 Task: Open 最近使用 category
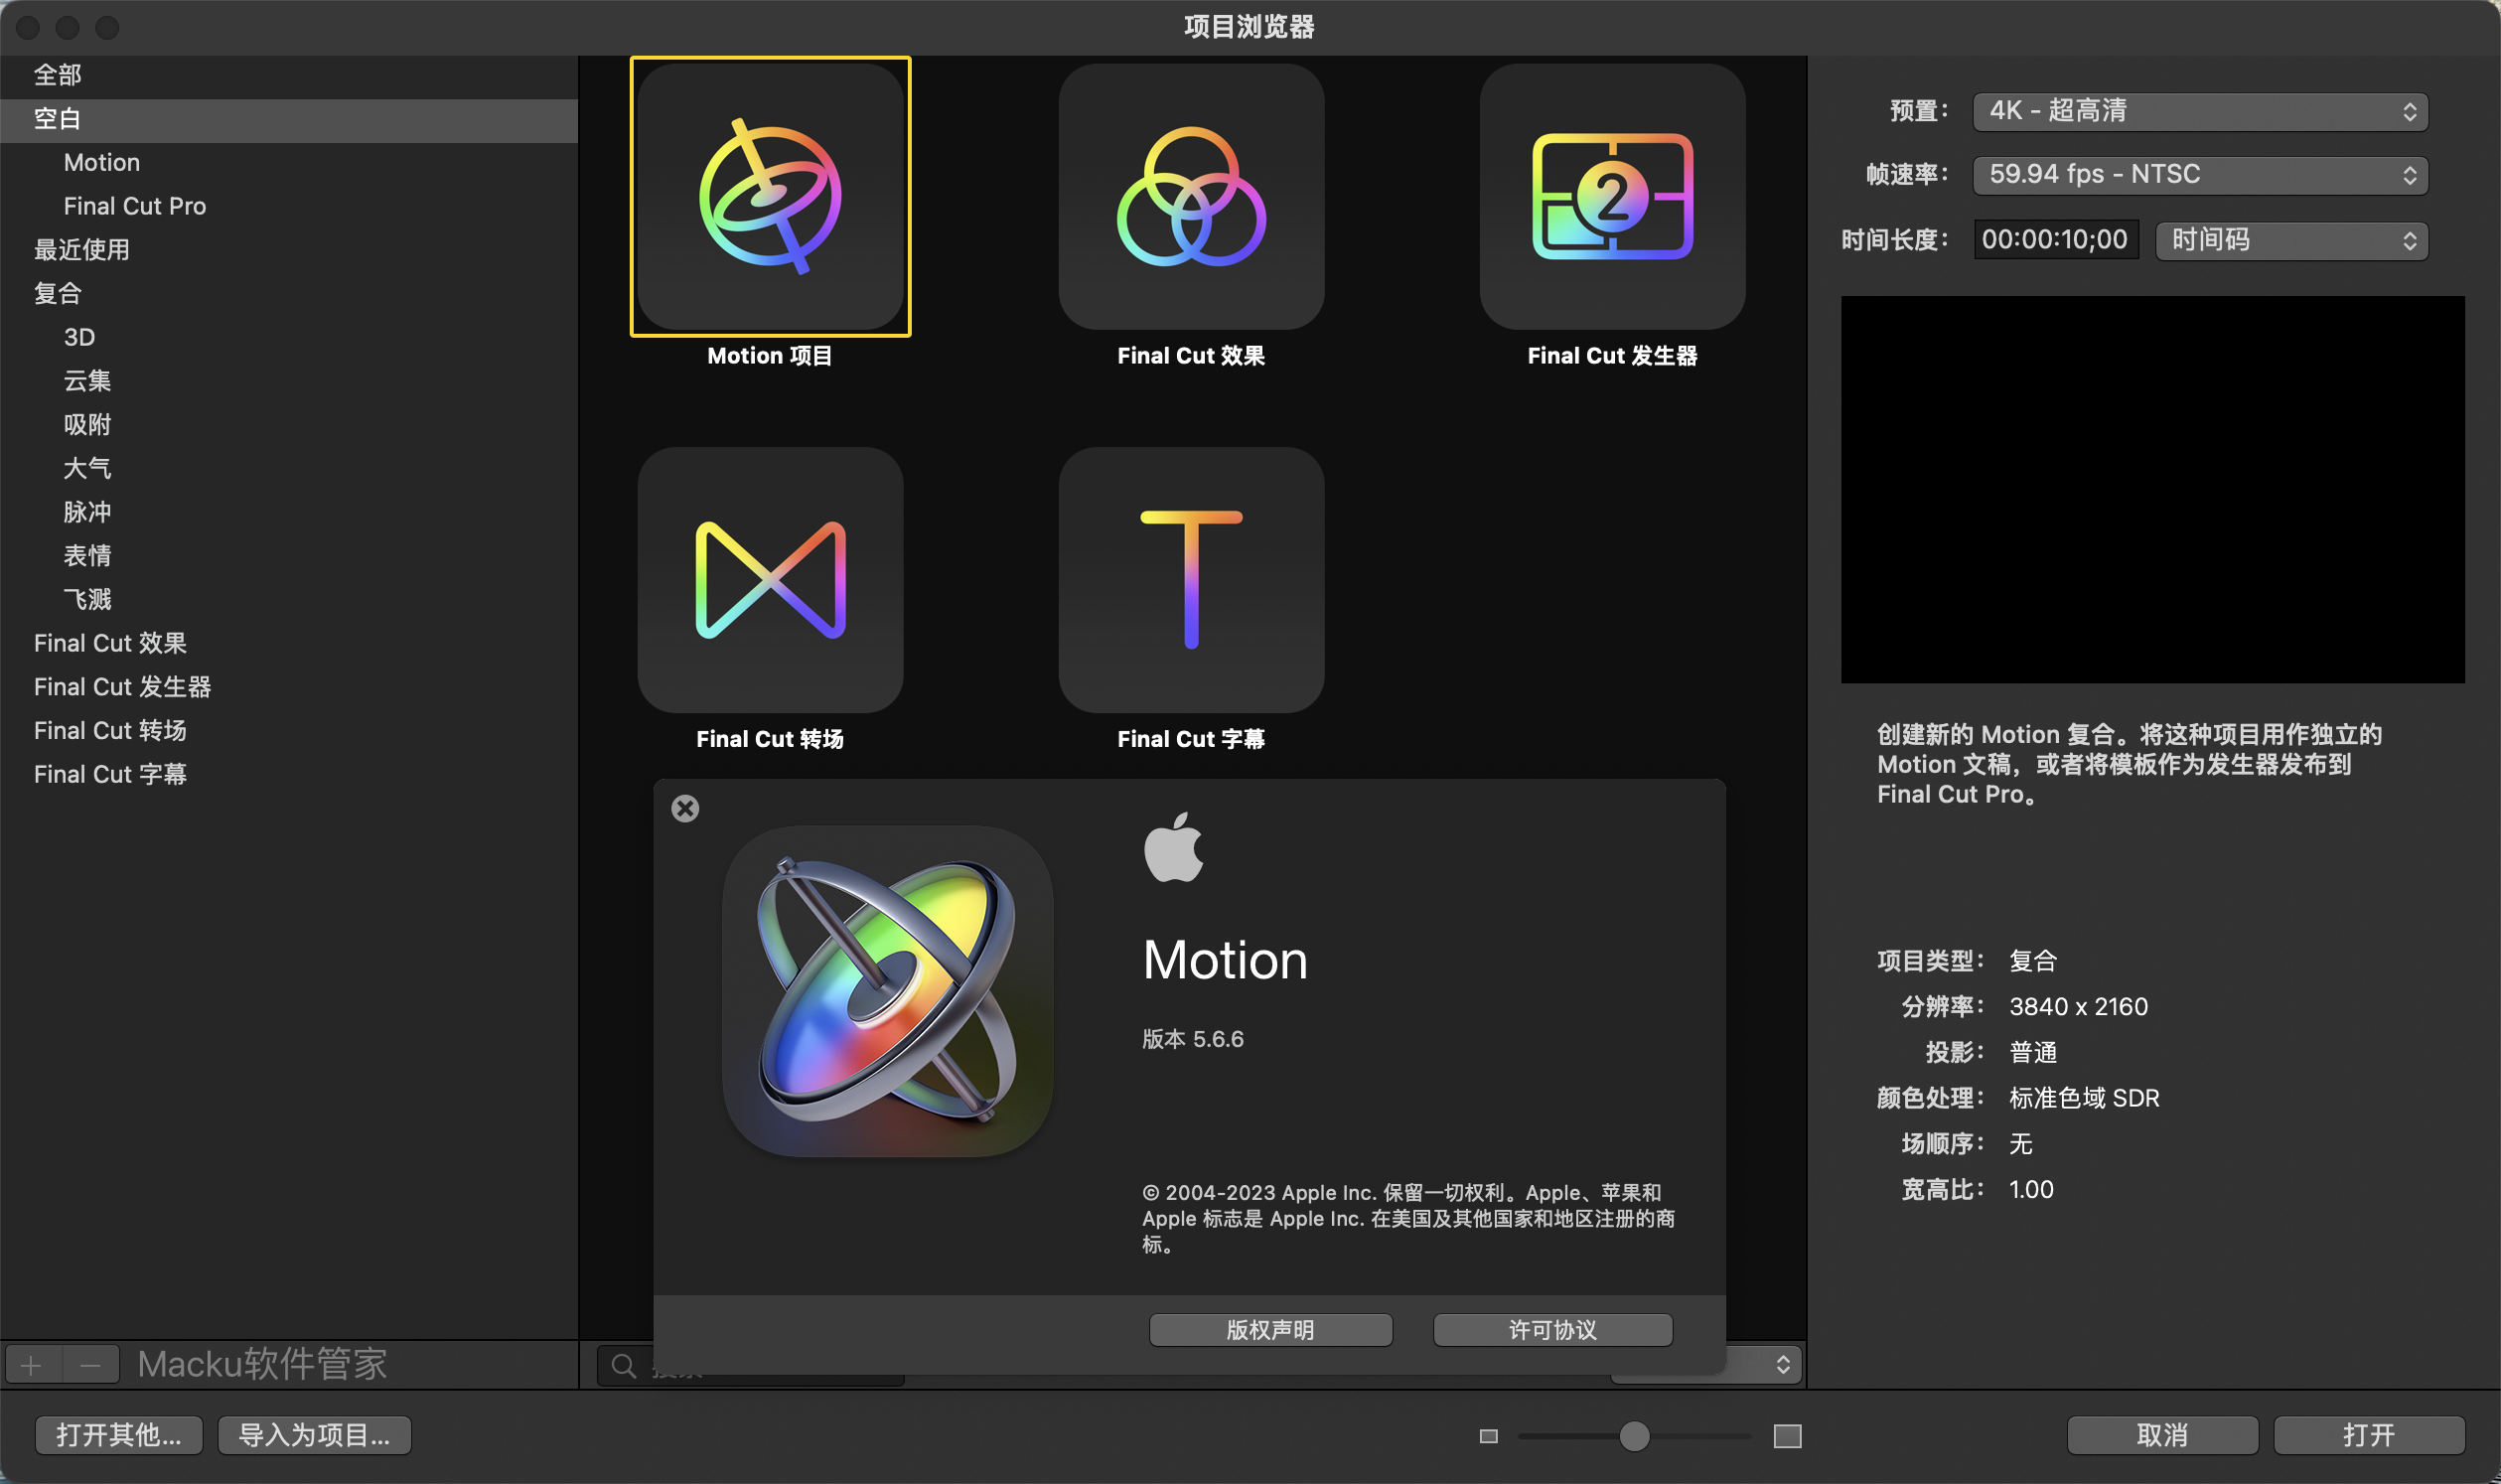click(289, 250)
